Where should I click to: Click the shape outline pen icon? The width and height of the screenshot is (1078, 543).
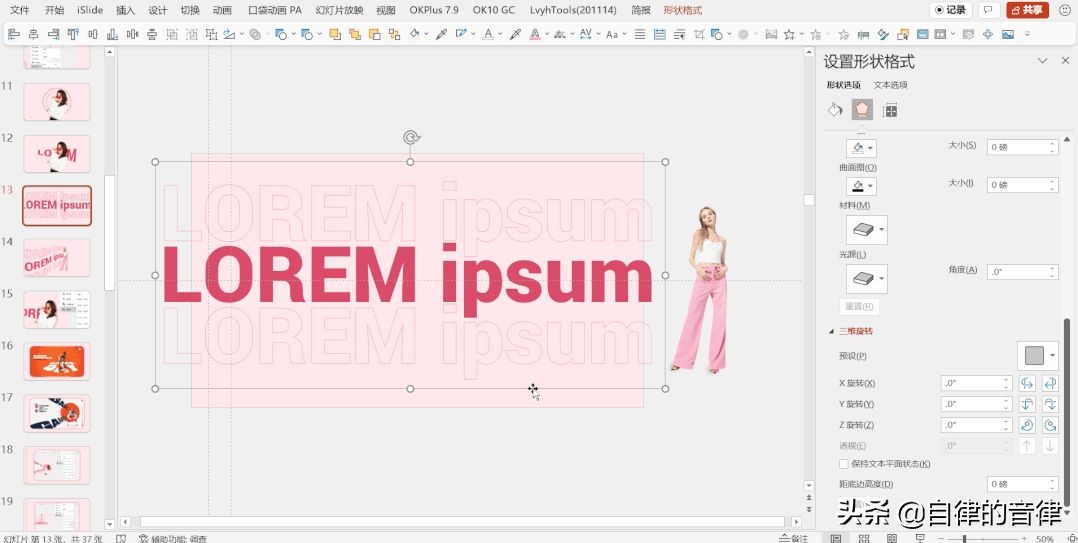click(x=460, y=34)
